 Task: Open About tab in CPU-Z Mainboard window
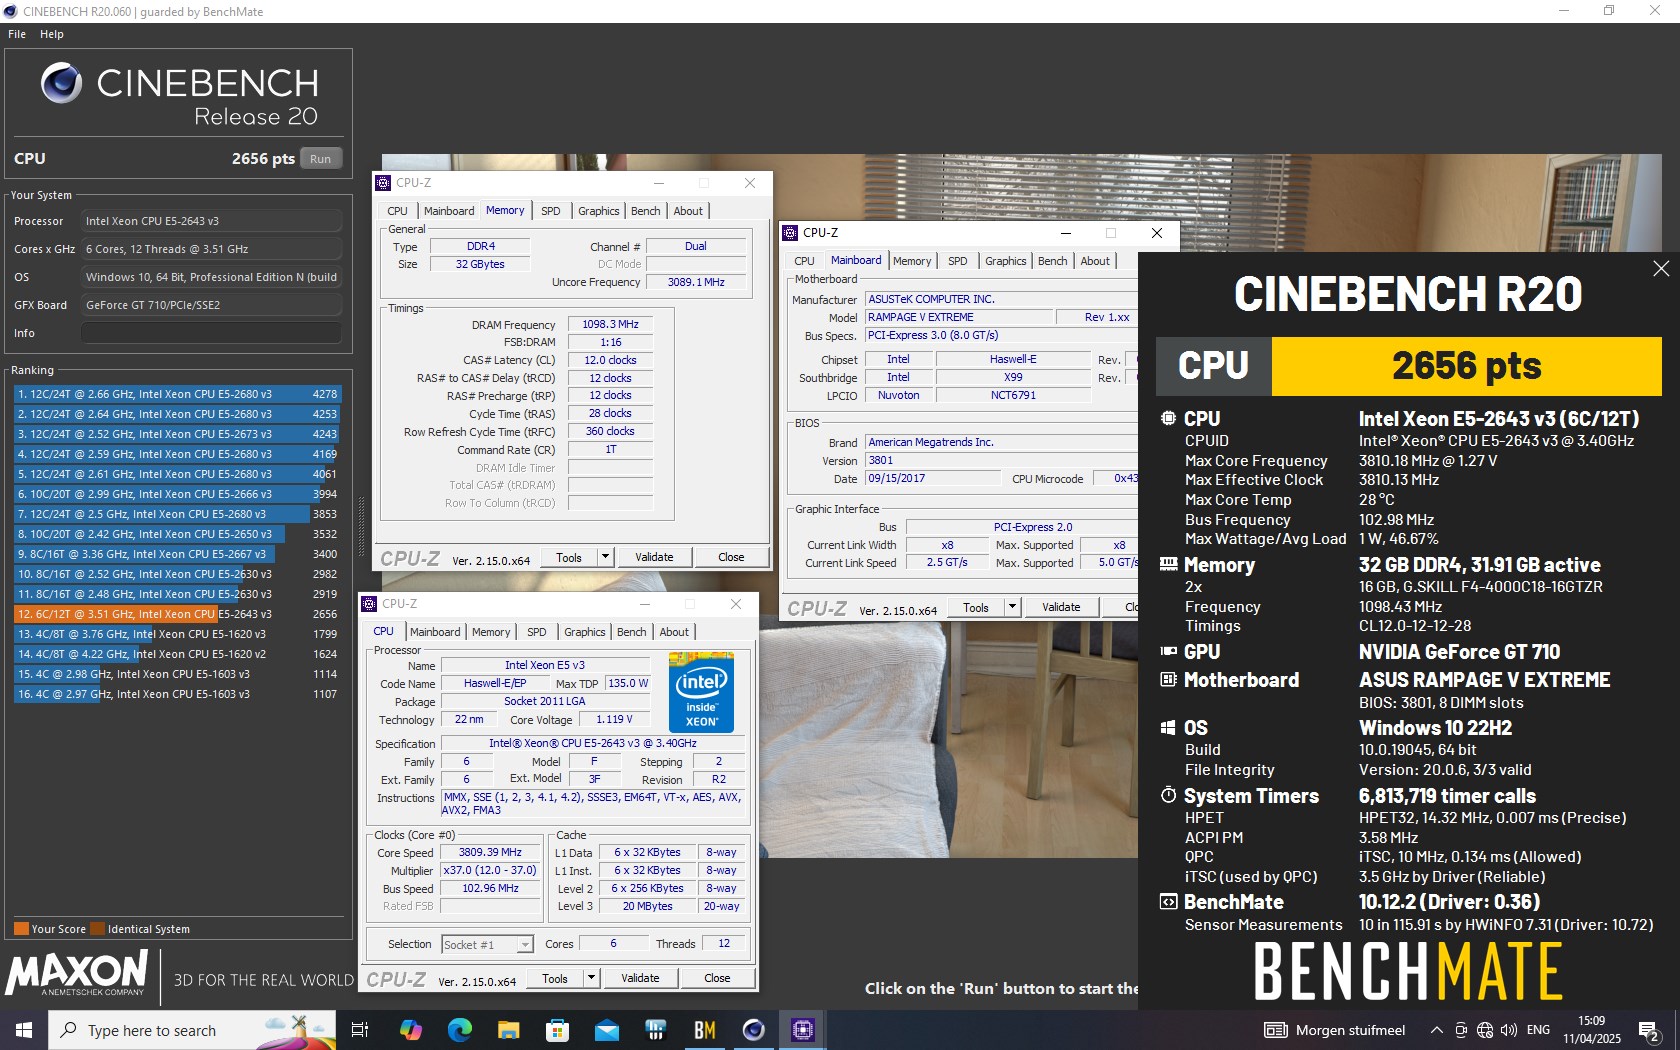point(1095,261)
